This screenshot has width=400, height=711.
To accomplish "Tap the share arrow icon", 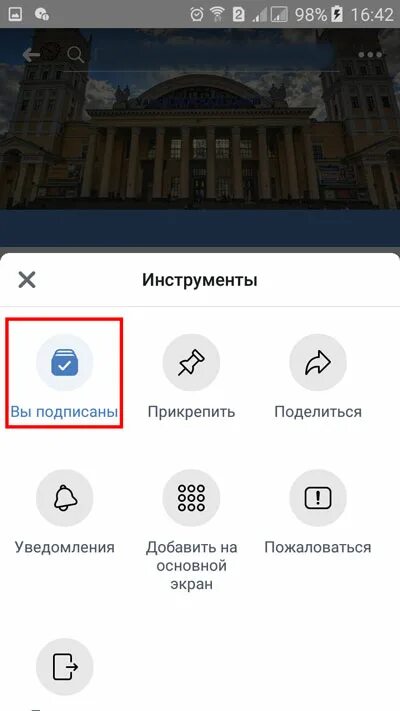I will coord(318,363).
